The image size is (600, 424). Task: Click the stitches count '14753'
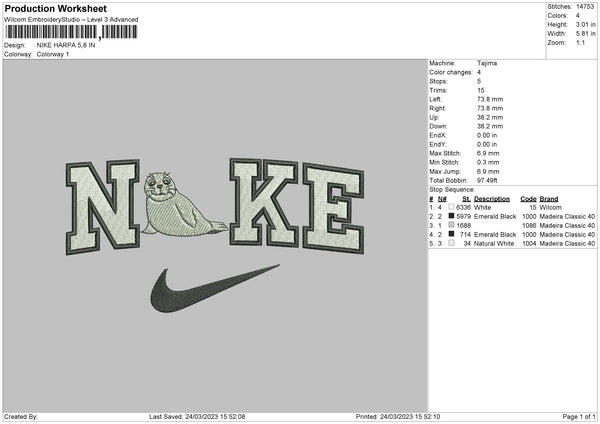pos(585,7)
